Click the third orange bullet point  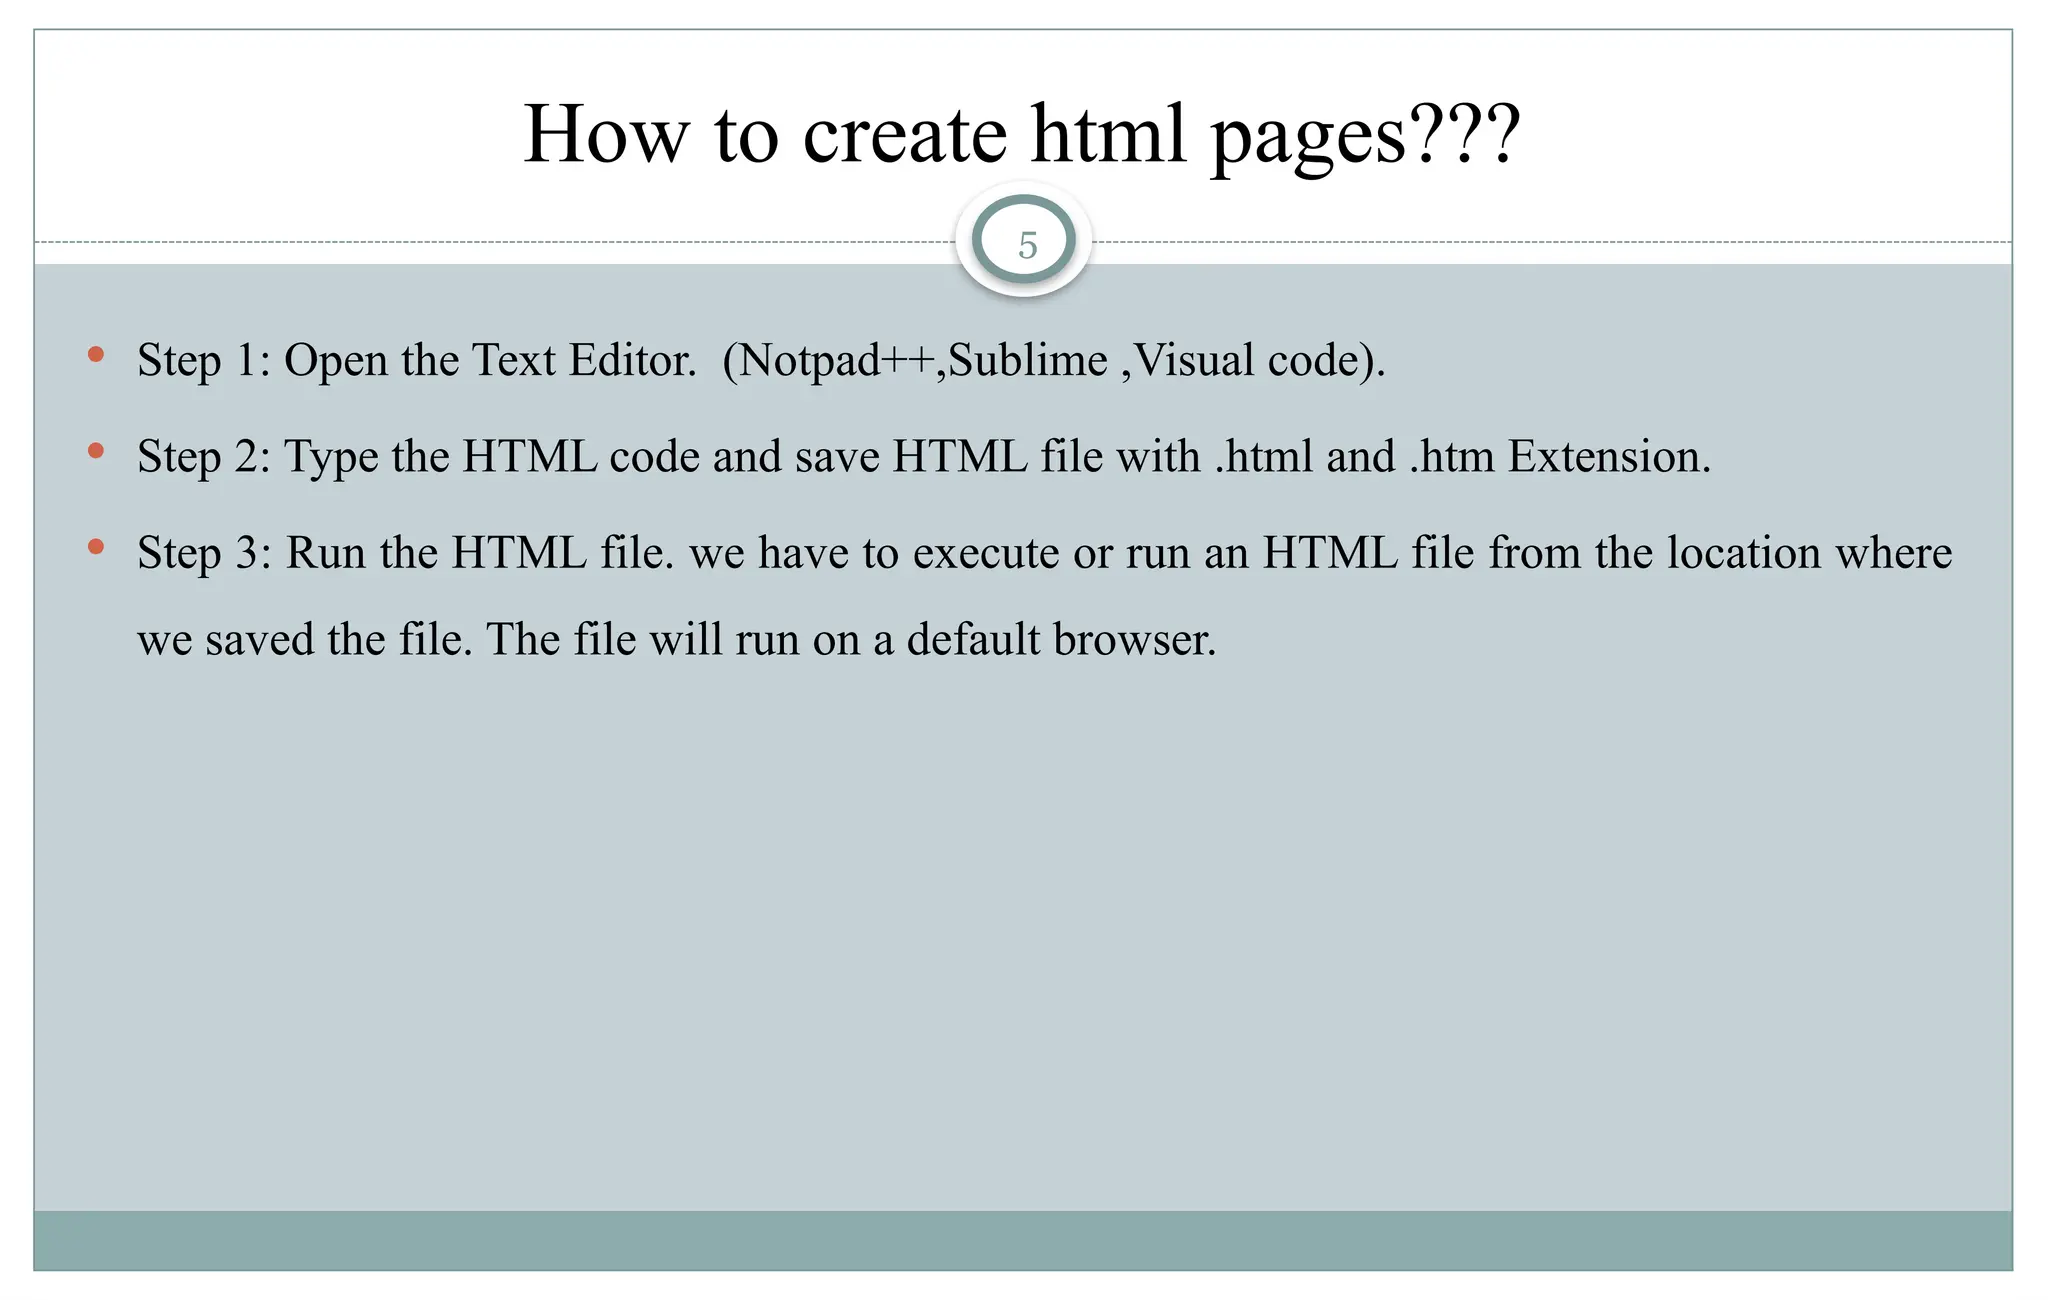96,547
